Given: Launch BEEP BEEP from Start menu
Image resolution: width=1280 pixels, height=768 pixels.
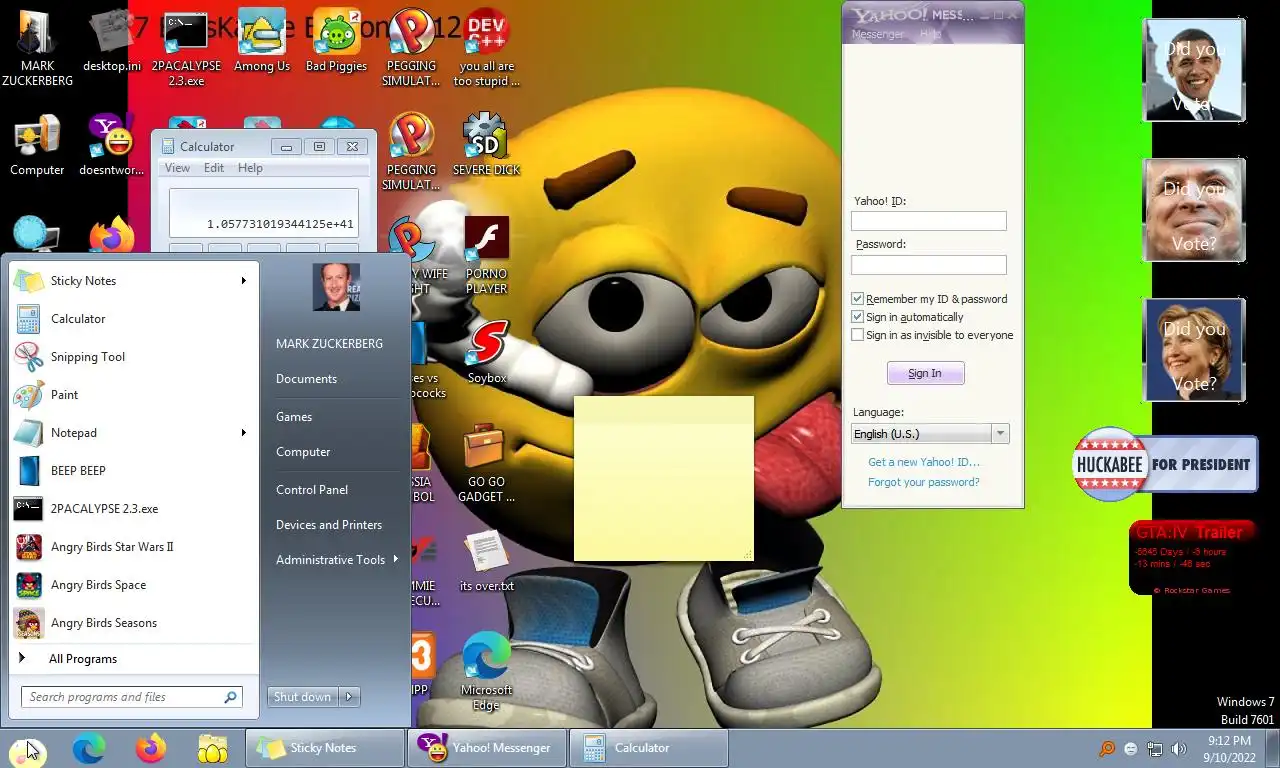Looking at the screenshot, I should [x=133, y=471].
